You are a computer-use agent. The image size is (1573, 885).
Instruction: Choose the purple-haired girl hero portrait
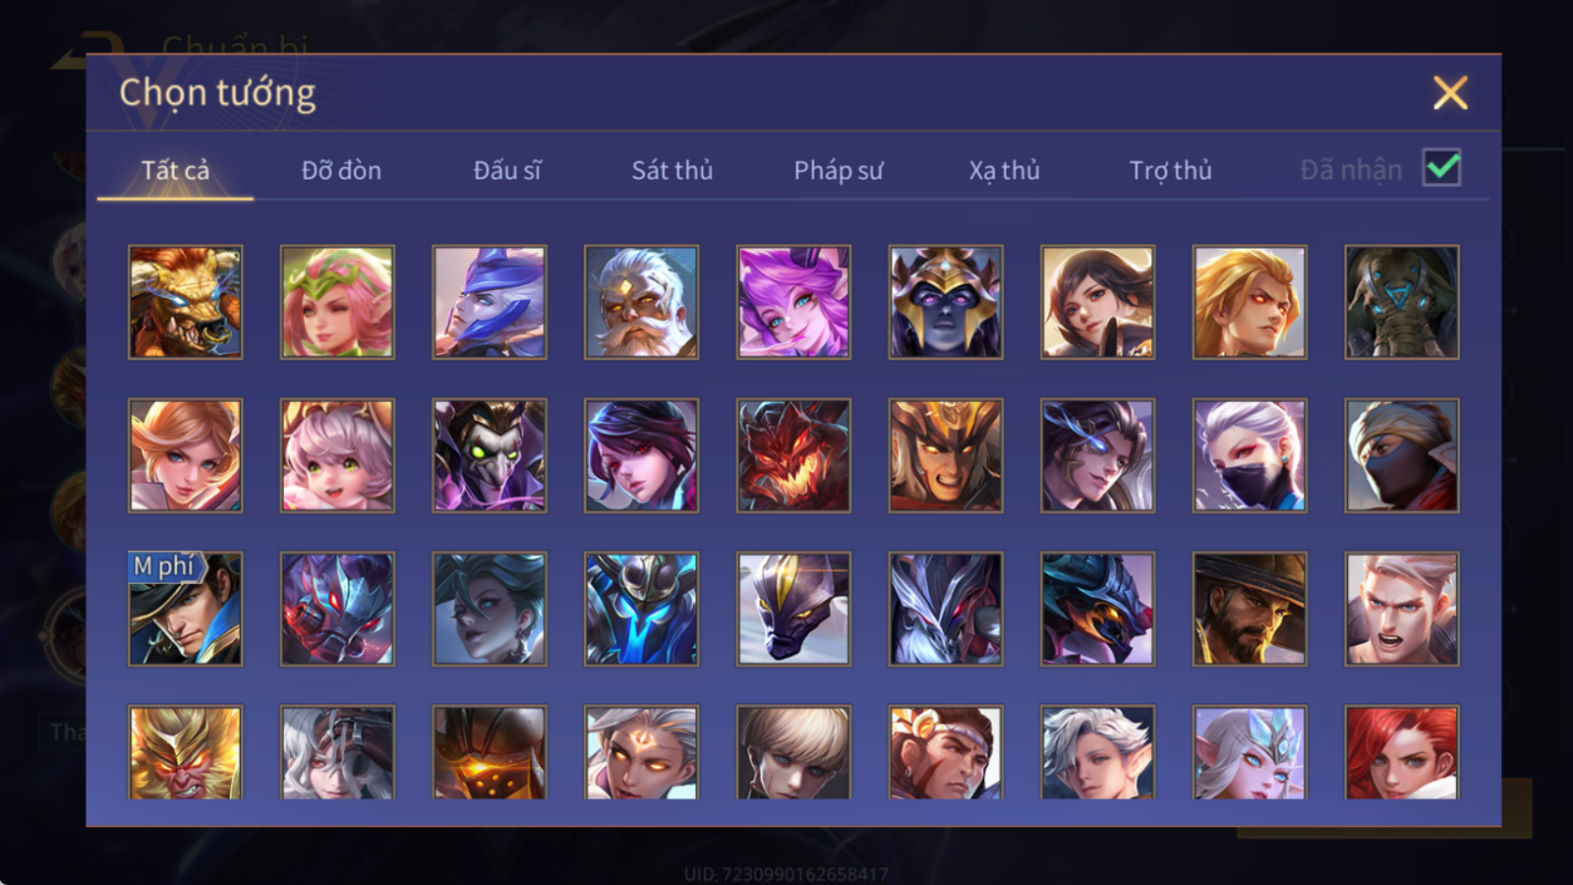[x=793, y=302]
